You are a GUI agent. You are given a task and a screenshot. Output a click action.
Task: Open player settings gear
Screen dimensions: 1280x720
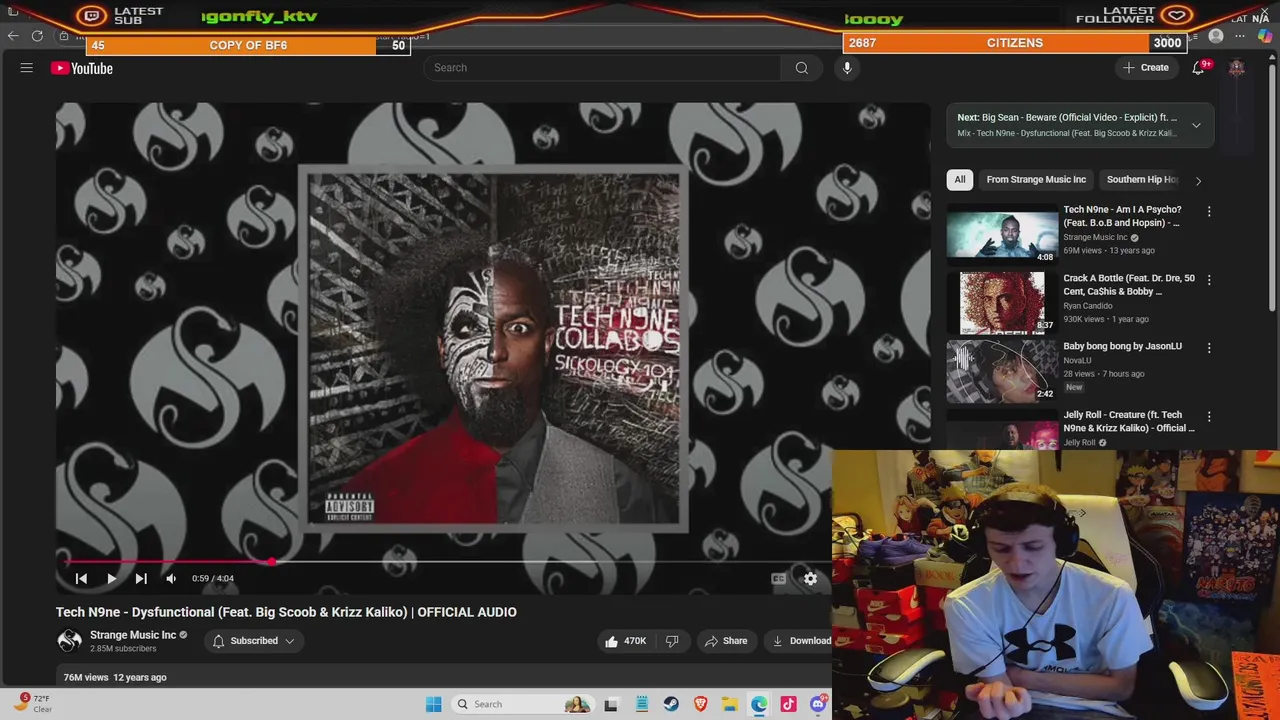coord(810,578)
